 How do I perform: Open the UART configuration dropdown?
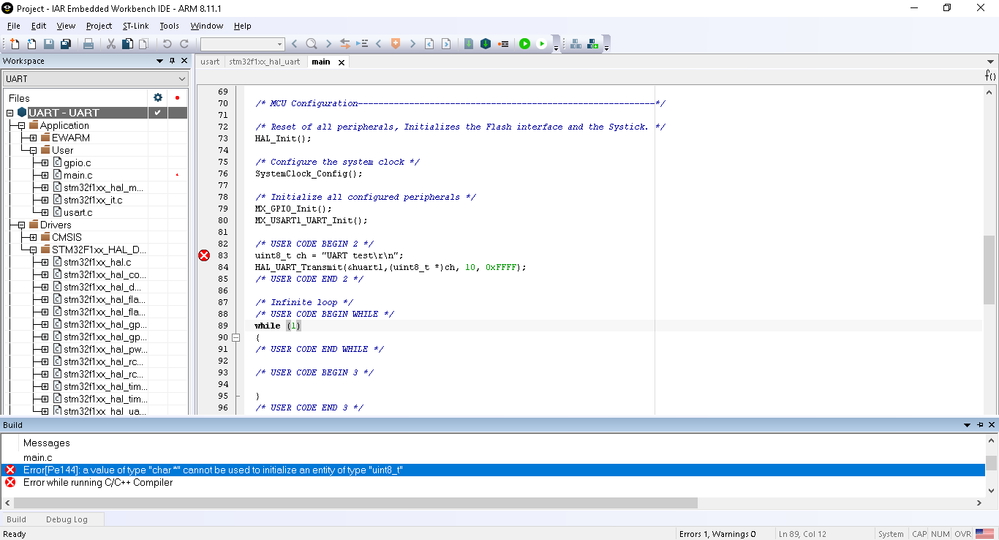coord(96,79)
